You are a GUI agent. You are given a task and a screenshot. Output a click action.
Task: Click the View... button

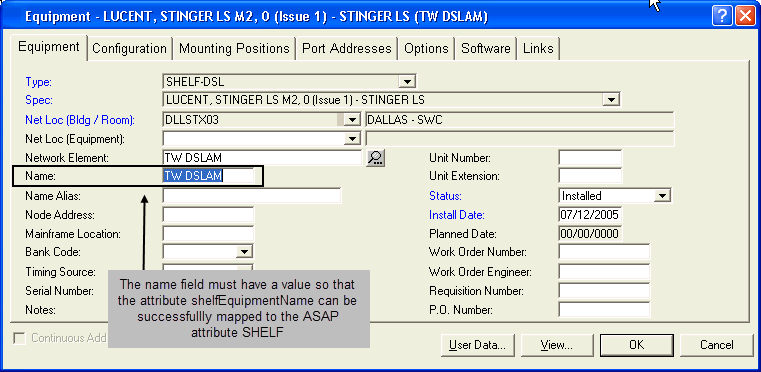tap(556, 345)
